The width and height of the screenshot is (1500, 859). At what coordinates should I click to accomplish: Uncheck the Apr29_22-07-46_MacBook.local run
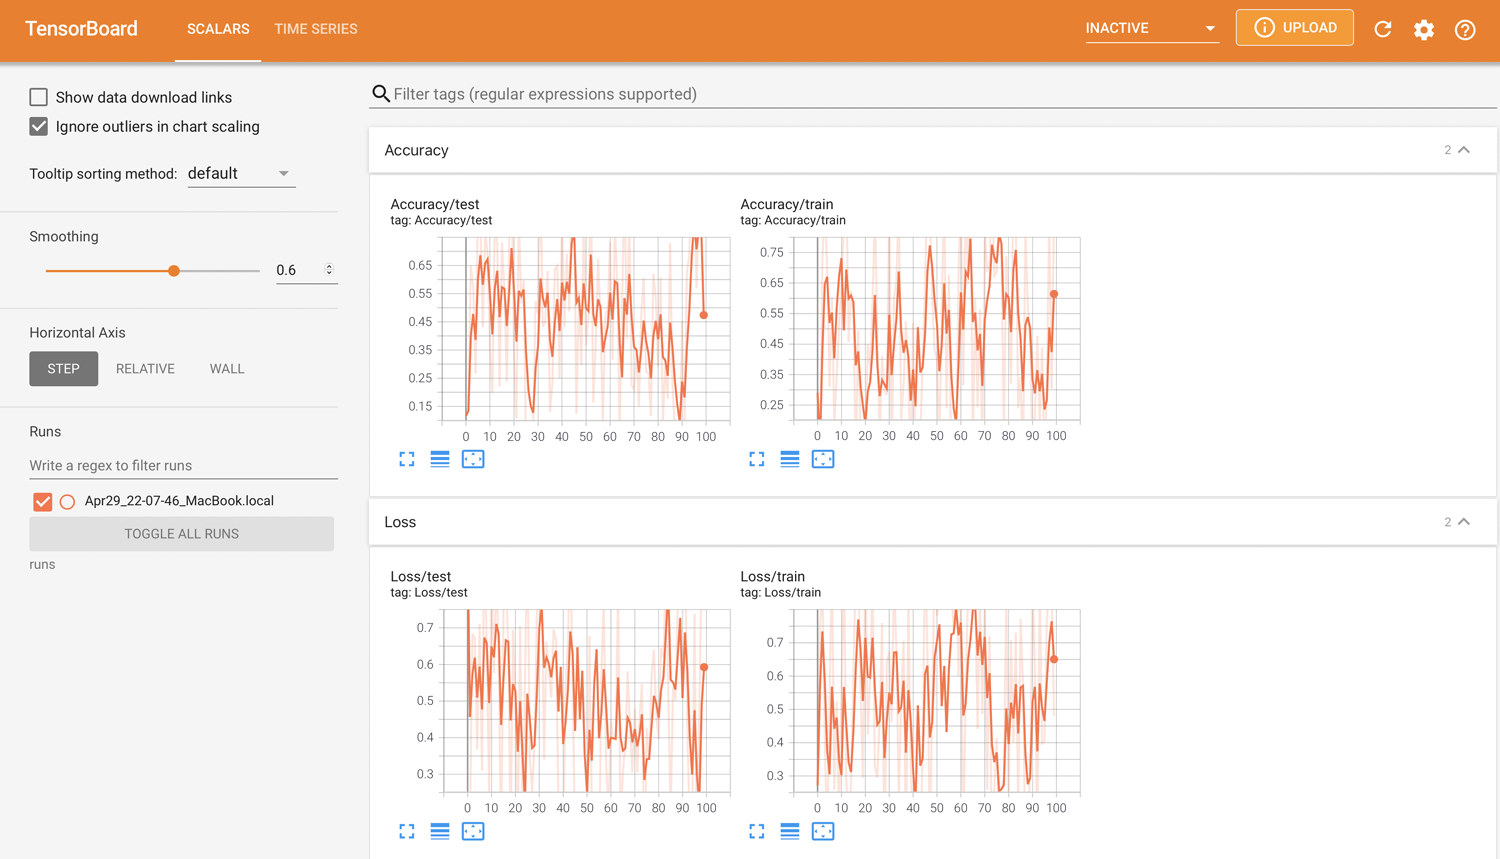point(43,501)
